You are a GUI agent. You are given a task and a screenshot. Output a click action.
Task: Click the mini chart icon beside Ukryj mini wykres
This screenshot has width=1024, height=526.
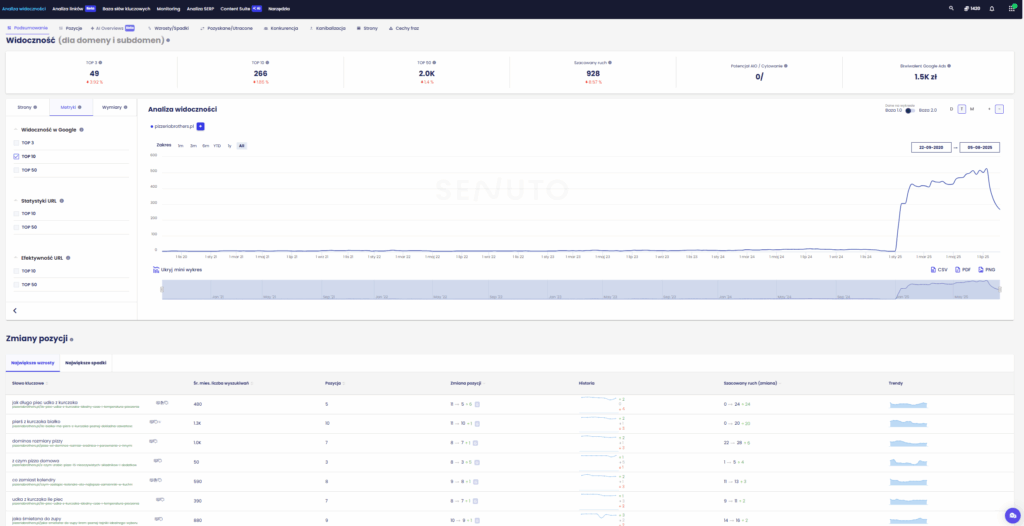coord(155,269)
